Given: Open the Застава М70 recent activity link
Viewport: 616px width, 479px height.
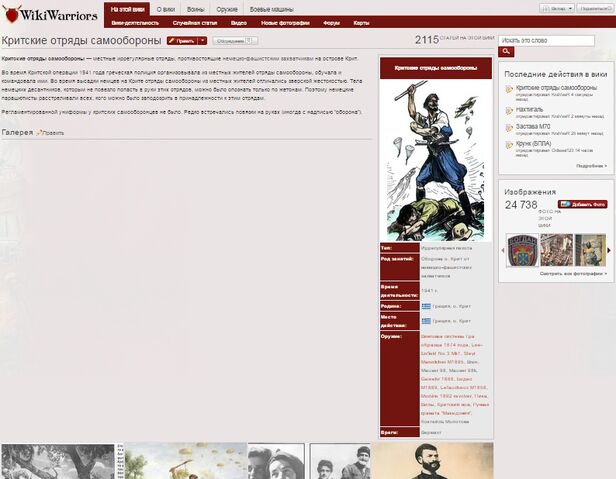Looking at the screenshot, I should 533,126.
